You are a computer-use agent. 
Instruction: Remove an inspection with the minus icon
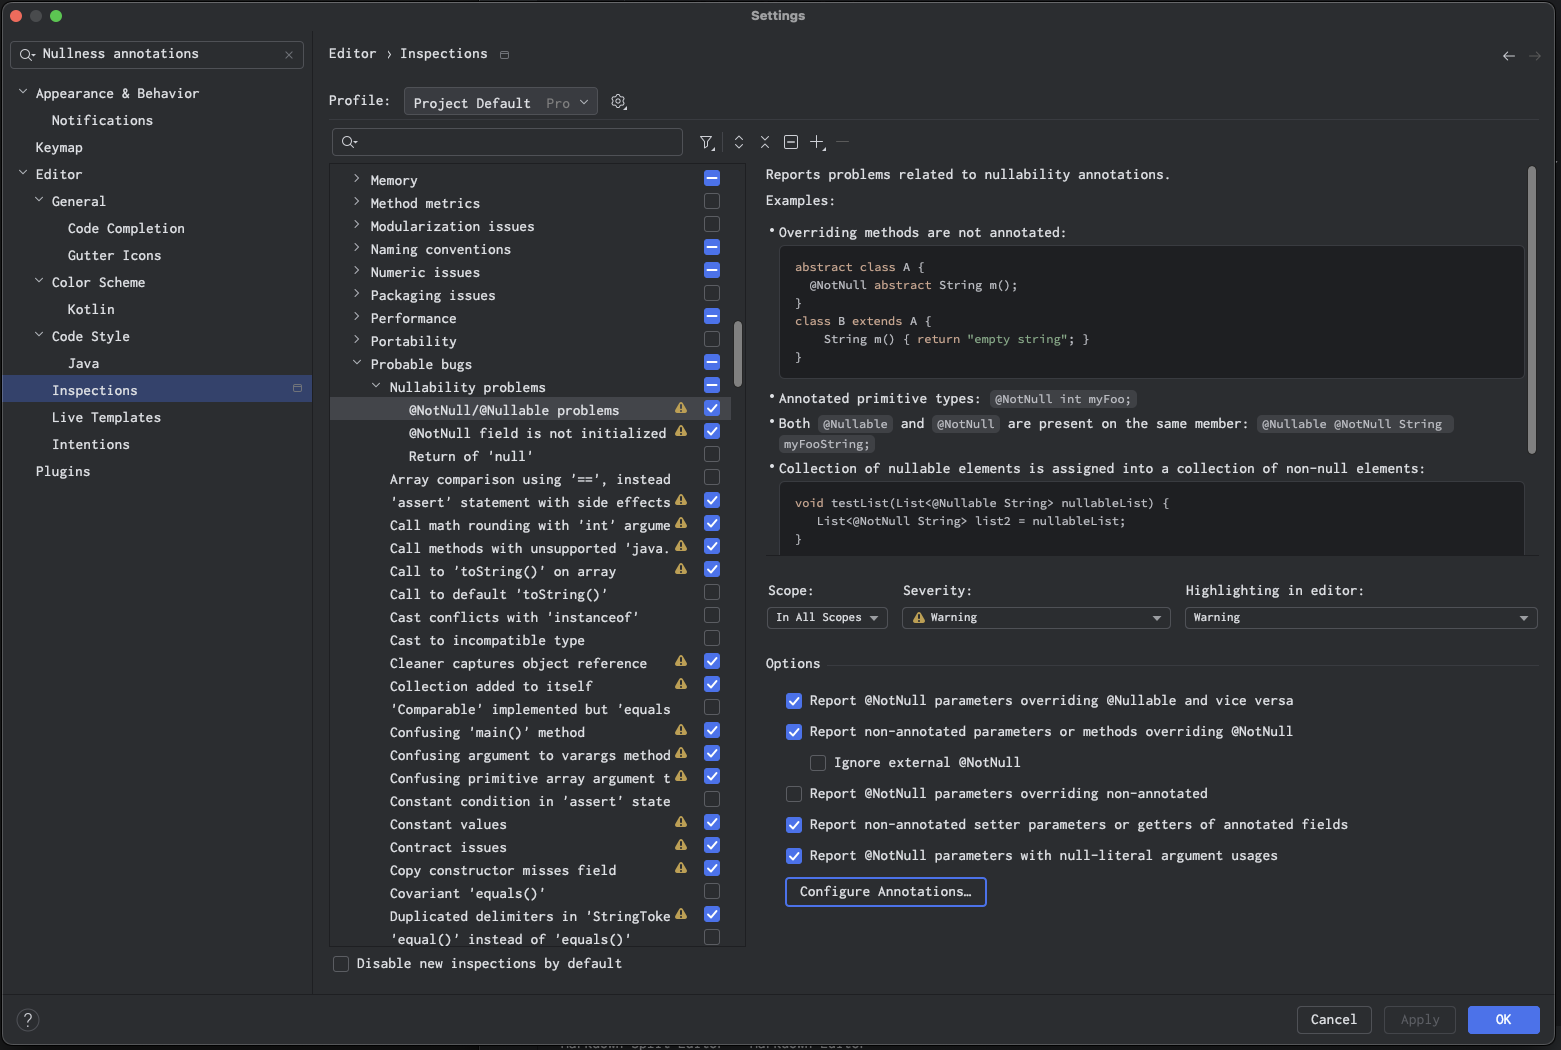[x=842, y=142]
